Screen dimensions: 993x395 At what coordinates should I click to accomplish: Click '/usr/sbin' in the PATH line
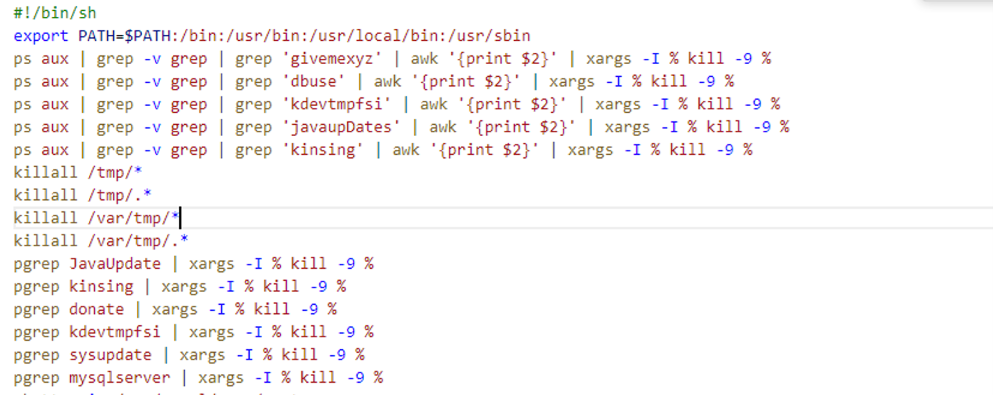489,35
